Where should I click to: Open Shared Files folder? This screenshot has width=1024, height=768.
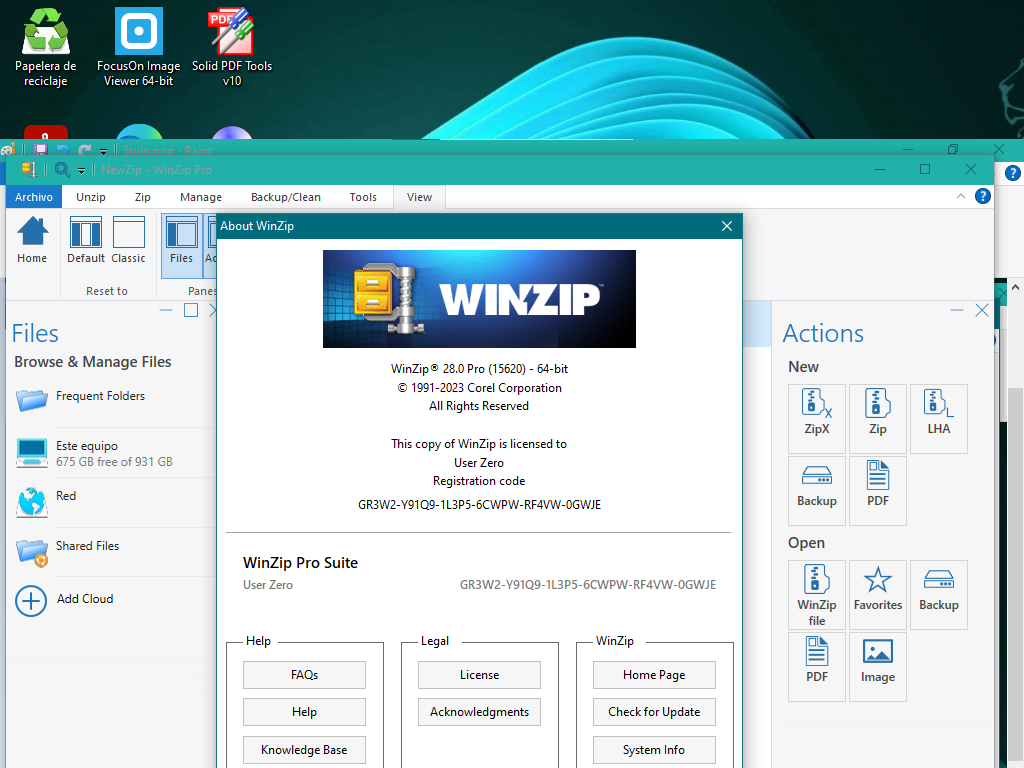pyautogui.click(x=68, y=552)
